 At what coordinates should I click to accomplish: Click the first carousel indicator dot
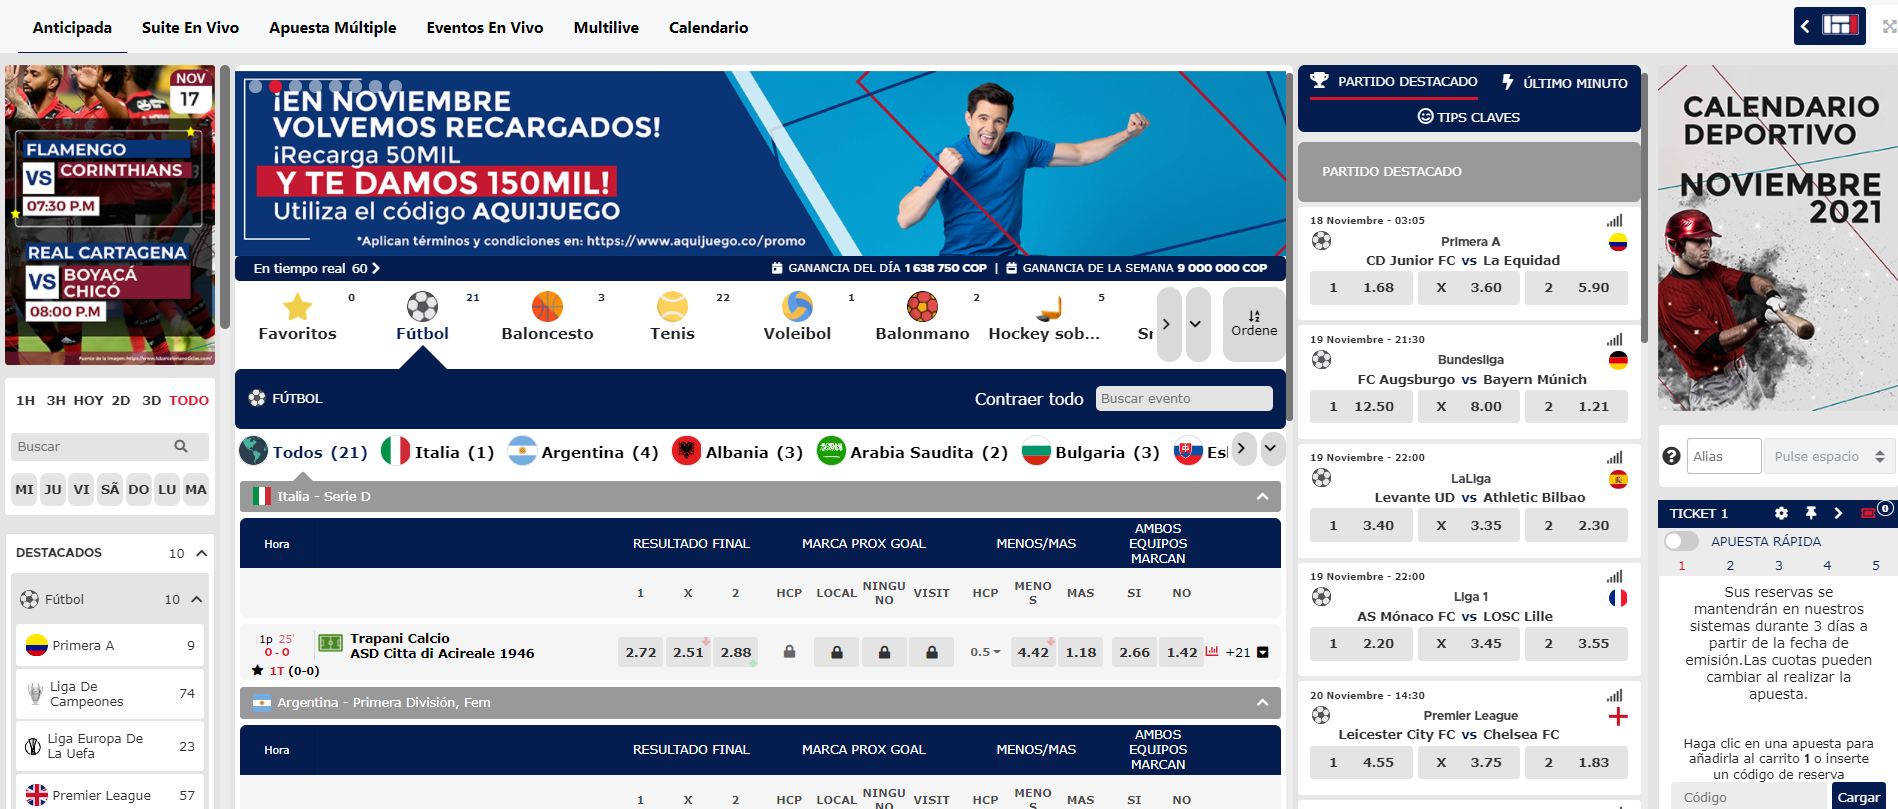click(255, 86)
